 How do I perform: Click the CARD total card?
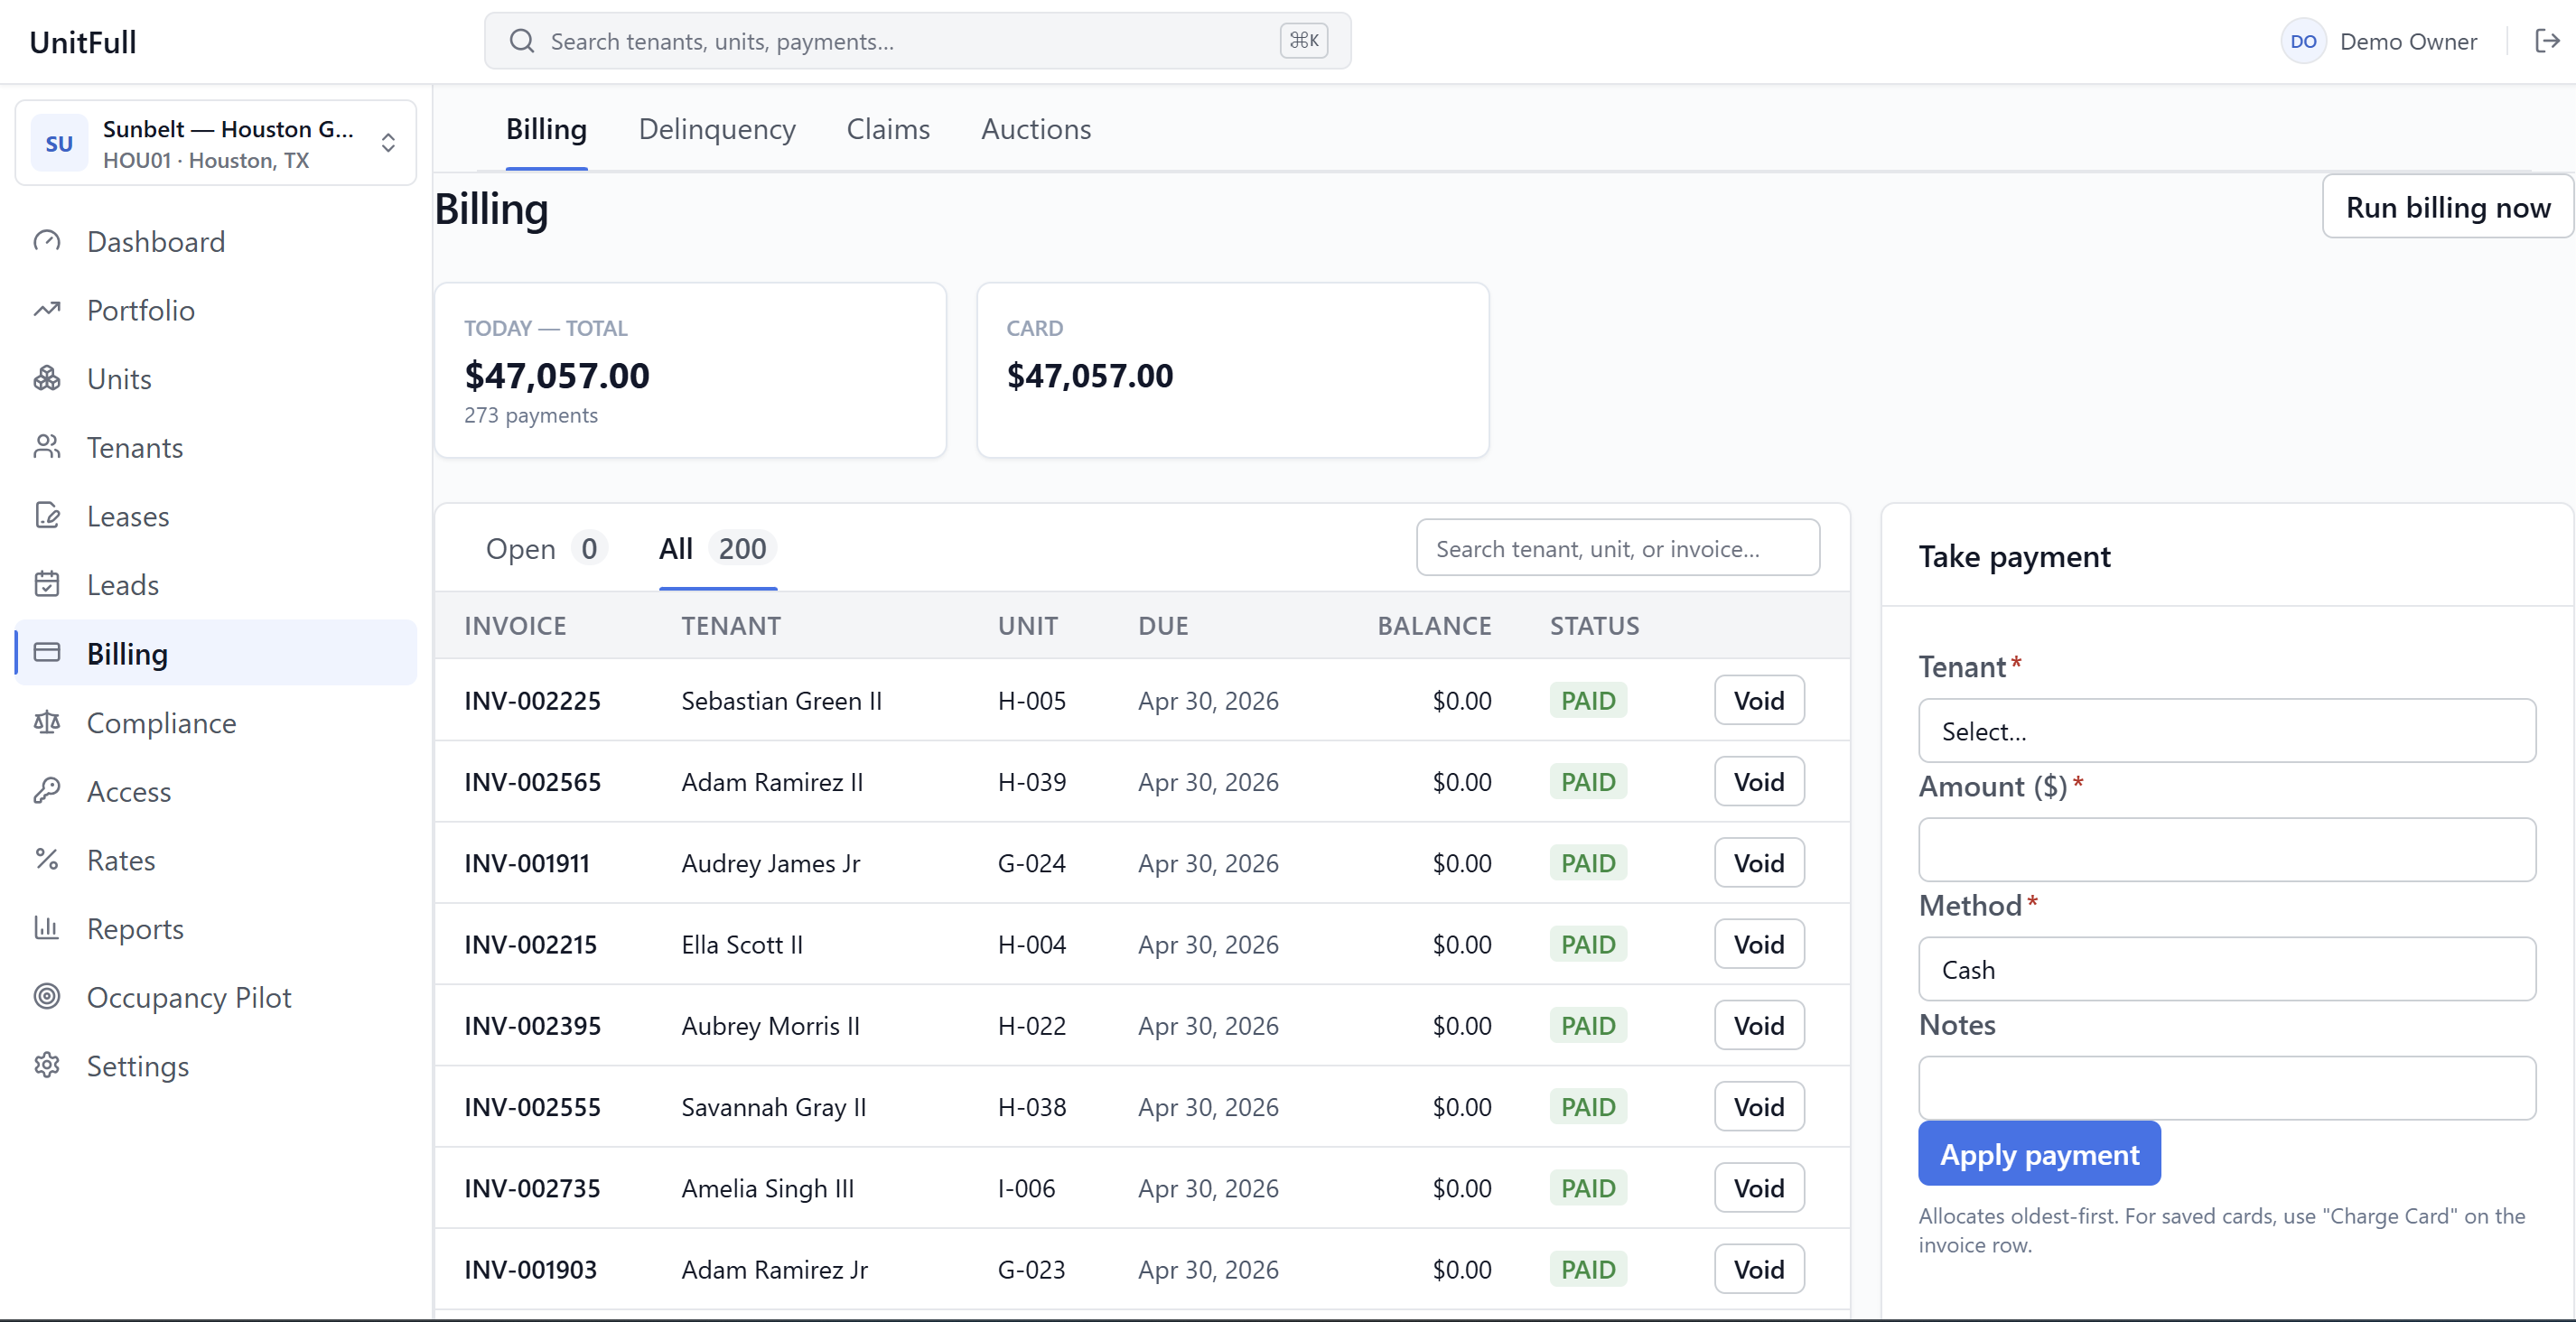(x=1232, y=370)
